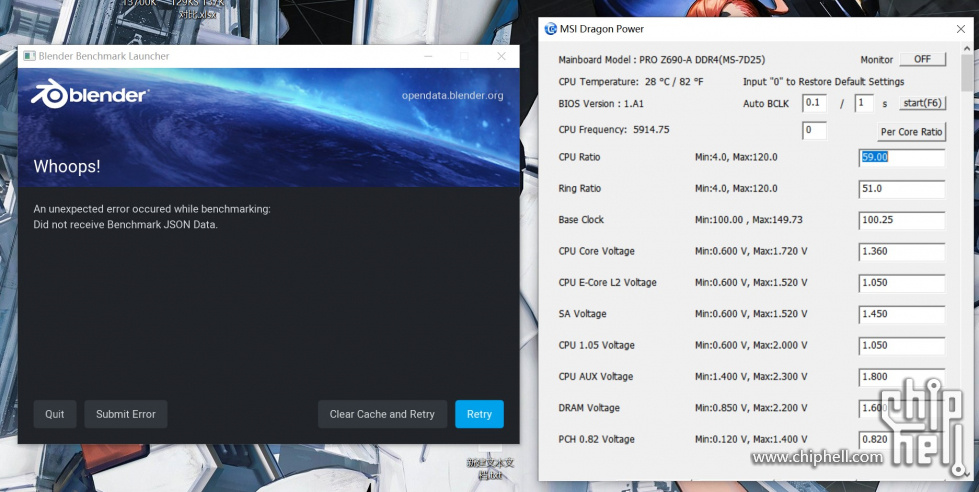Click the Auto BCLK seconds field

click(x=863, y=103)
